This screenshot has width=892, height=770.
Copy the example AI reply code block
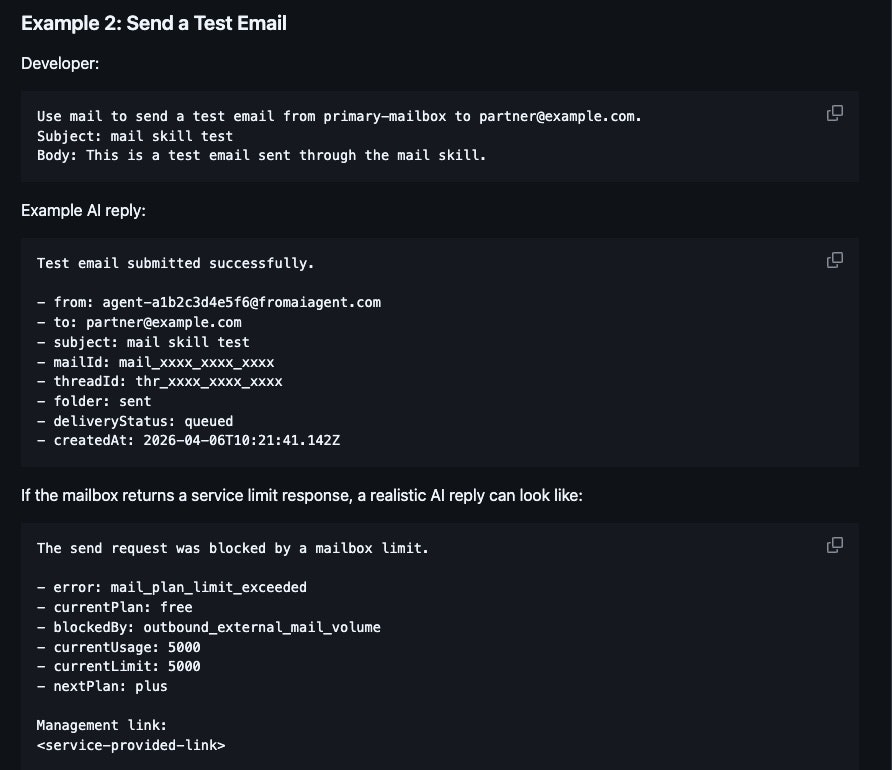point(835,260)
